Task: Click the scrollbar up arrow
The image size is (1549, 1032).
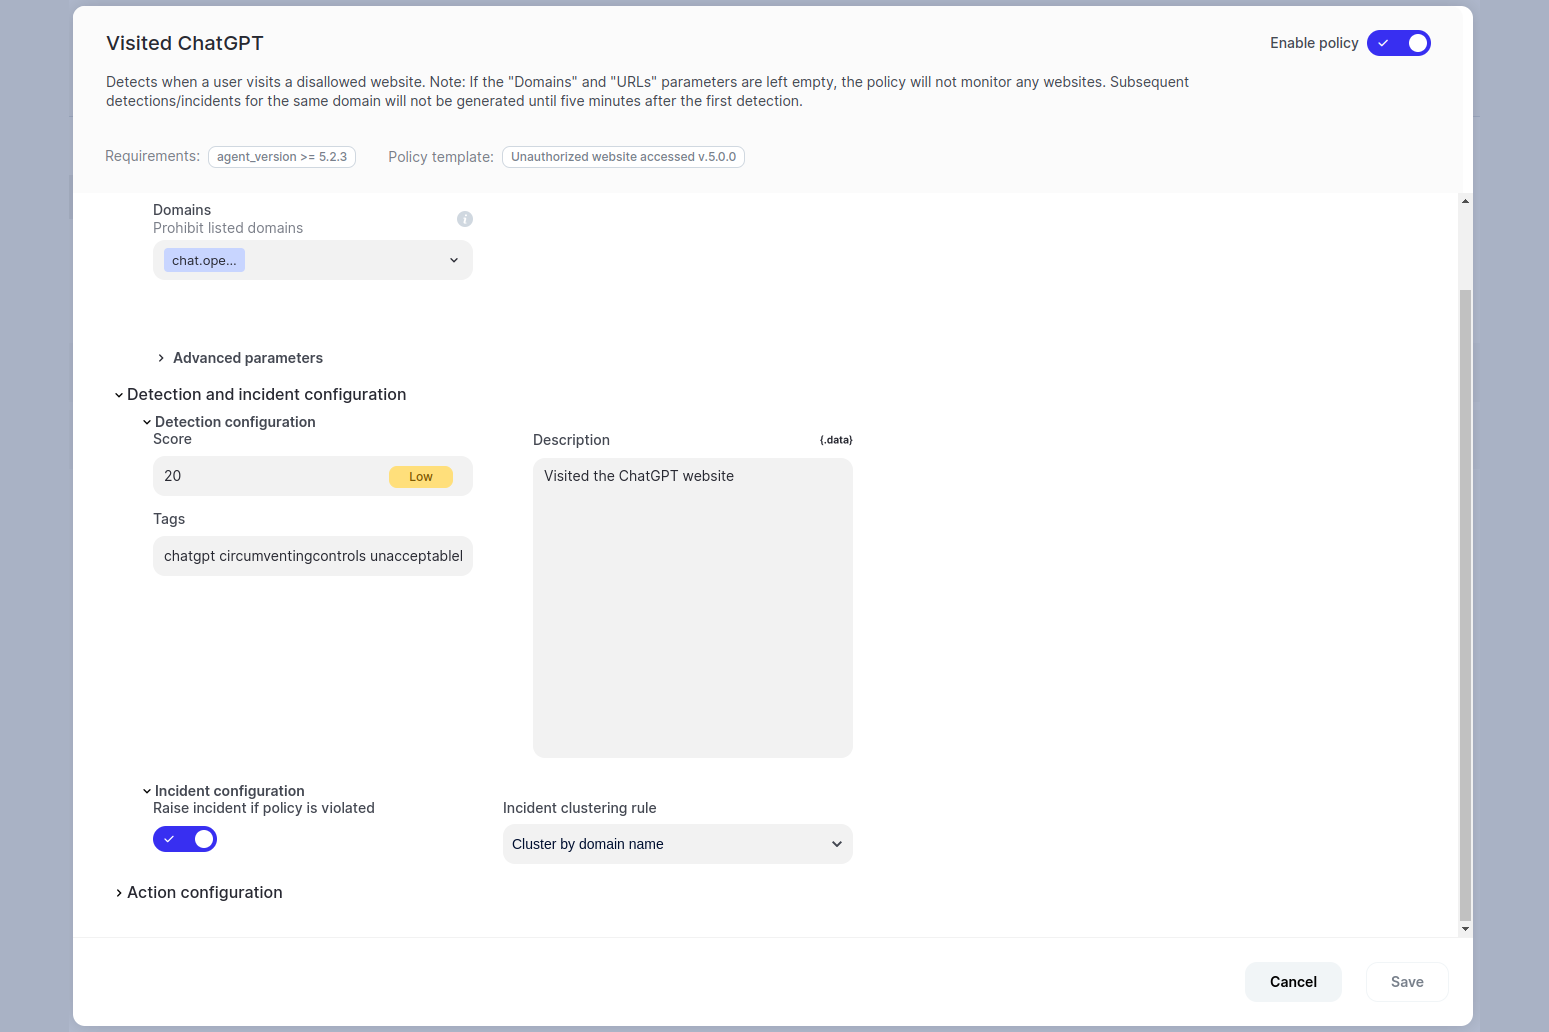Action: pyautogui.click(x=1465, y=201)
